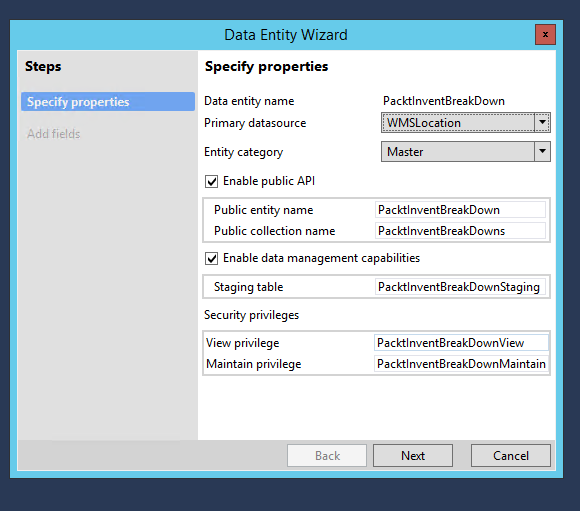Toggle Enable data management capabilities checkbox
The image size is (580, 511).
coord(212,258)
